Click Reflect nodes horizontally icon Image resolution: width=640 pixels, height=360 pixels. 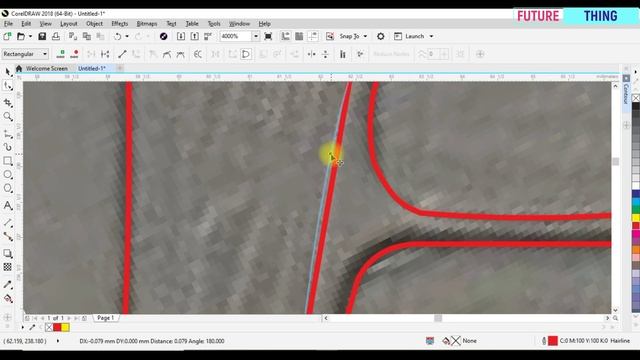[311, 54]
